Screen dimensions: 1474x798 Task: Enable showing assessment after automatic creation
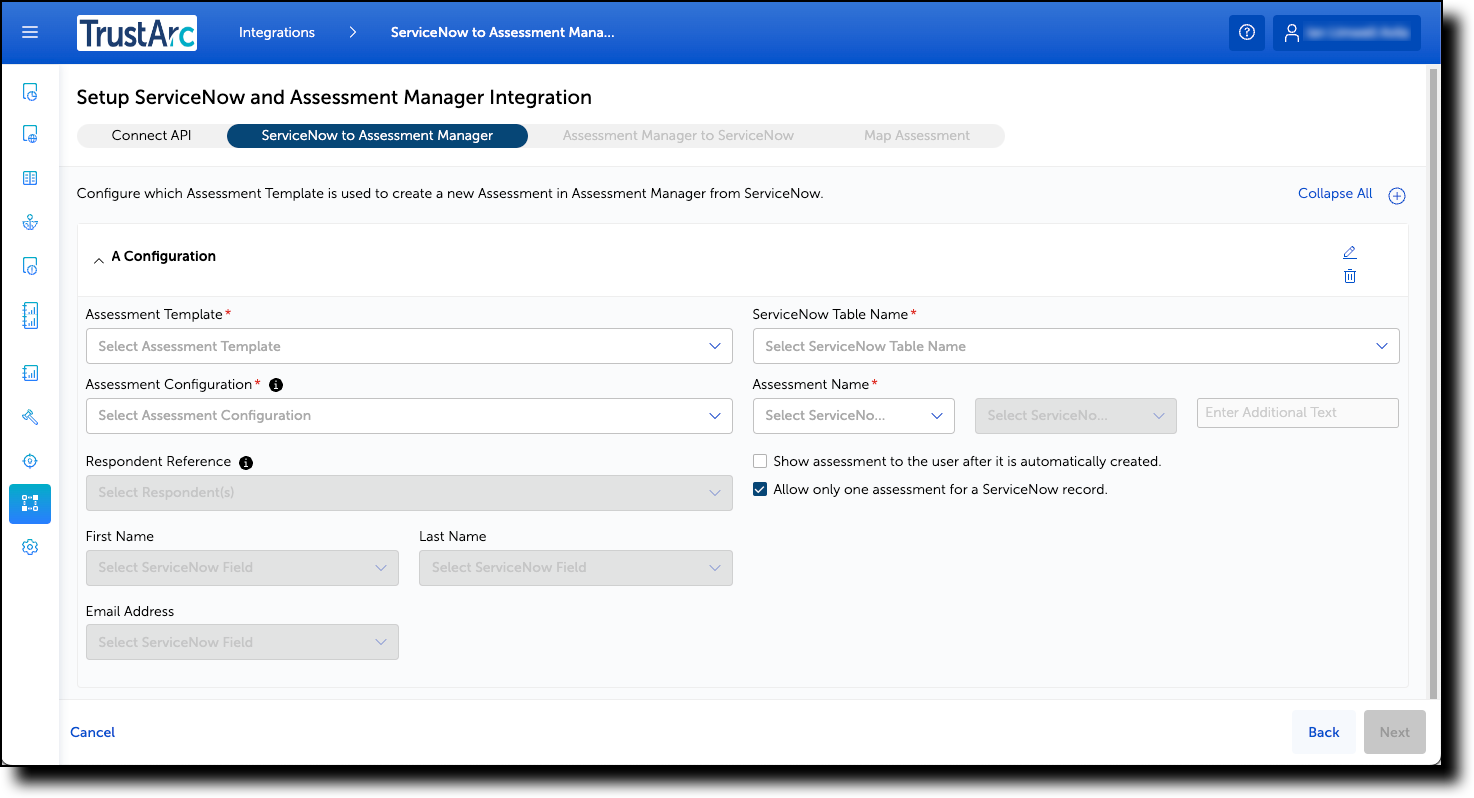pos(760,461)
